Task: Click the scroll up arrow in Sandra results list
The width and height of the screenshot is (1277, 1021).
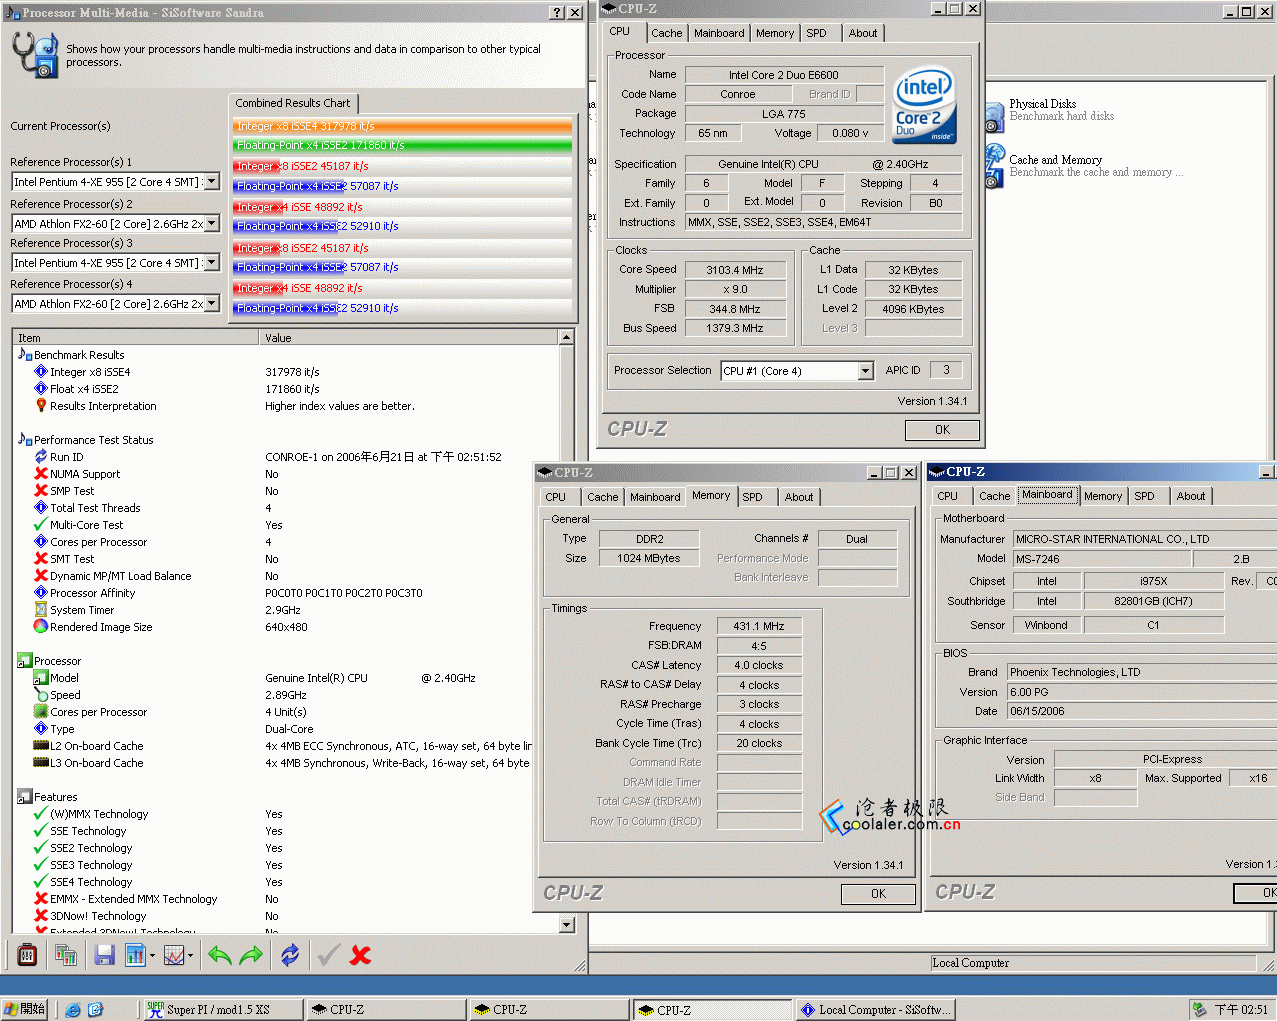Action: (x=567, y=338)
